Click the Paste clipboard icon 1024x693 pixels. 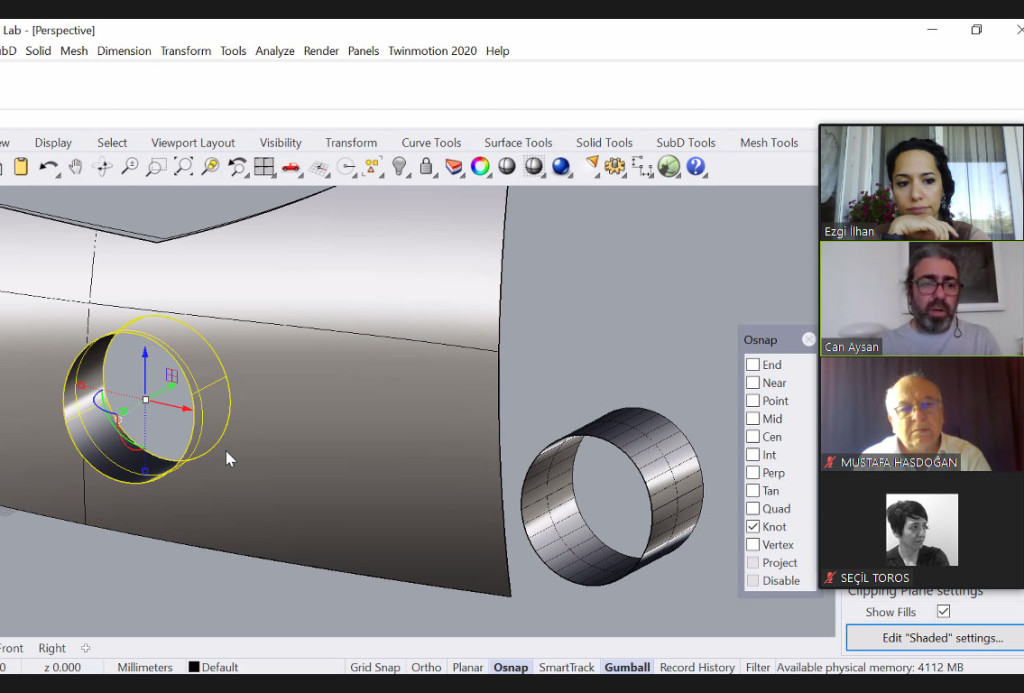[x=21, y=167]
